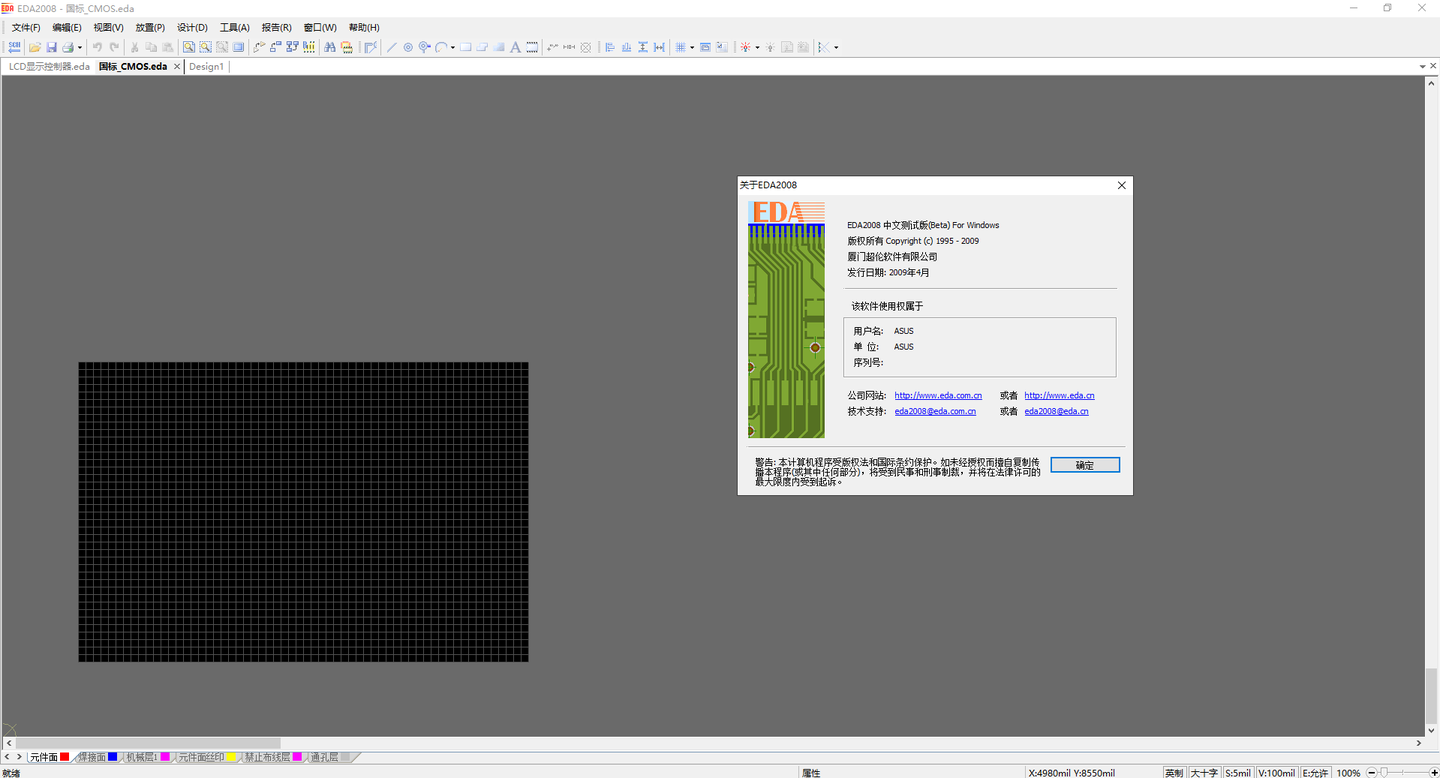This screenshot has width=1440, height=778.
Task: Expand the print options dropdown arrow
Action: click(x=80, y=47)
